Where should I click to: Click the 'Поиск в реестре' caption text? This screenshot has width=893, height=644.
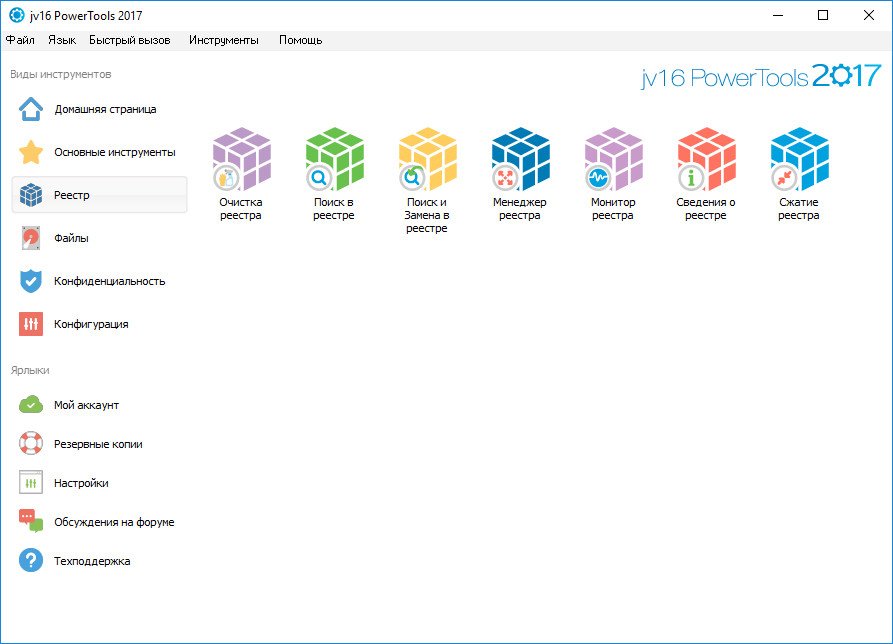tap(334, 208)
